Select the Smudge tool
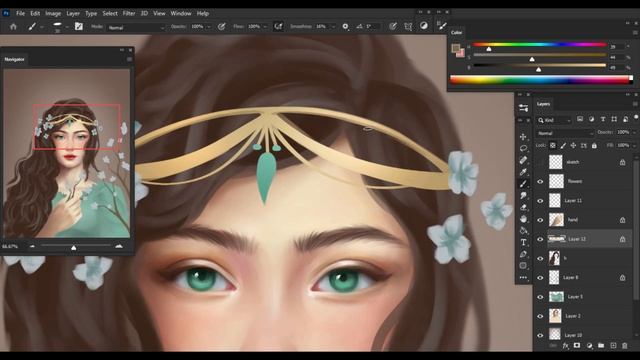Viewport: 640px width, 360px height. [523, 196]
